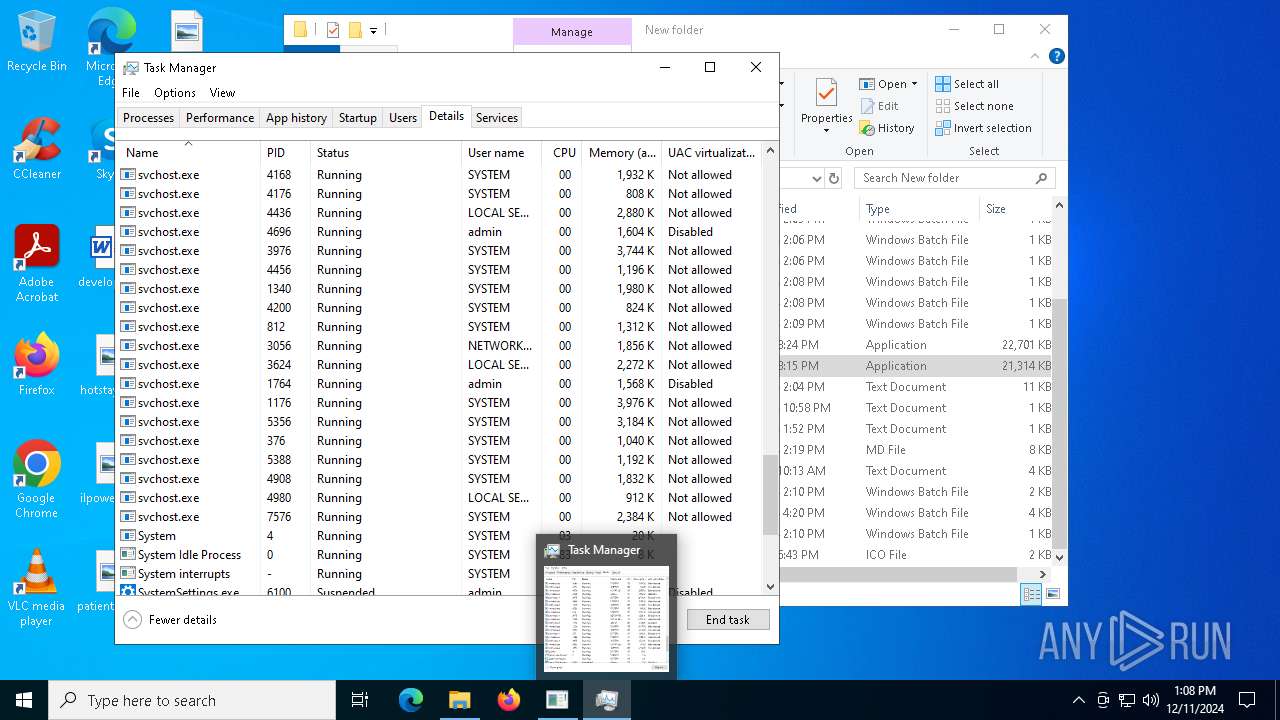The height and width of the screenshot is (720, 1280).
Task: Open the Manage ribbon tab in Explorer
Action: click(x=572, y=32)
